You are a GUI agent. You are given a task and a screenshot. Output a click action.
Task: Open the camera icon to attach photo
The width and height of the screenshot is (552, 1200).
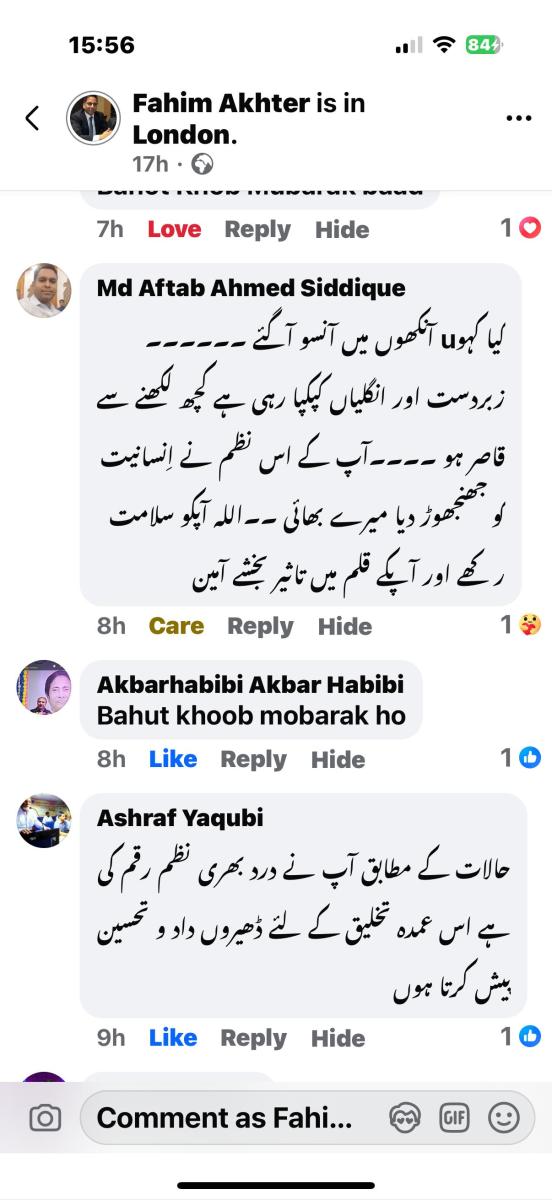click(x=45, y=1118)
